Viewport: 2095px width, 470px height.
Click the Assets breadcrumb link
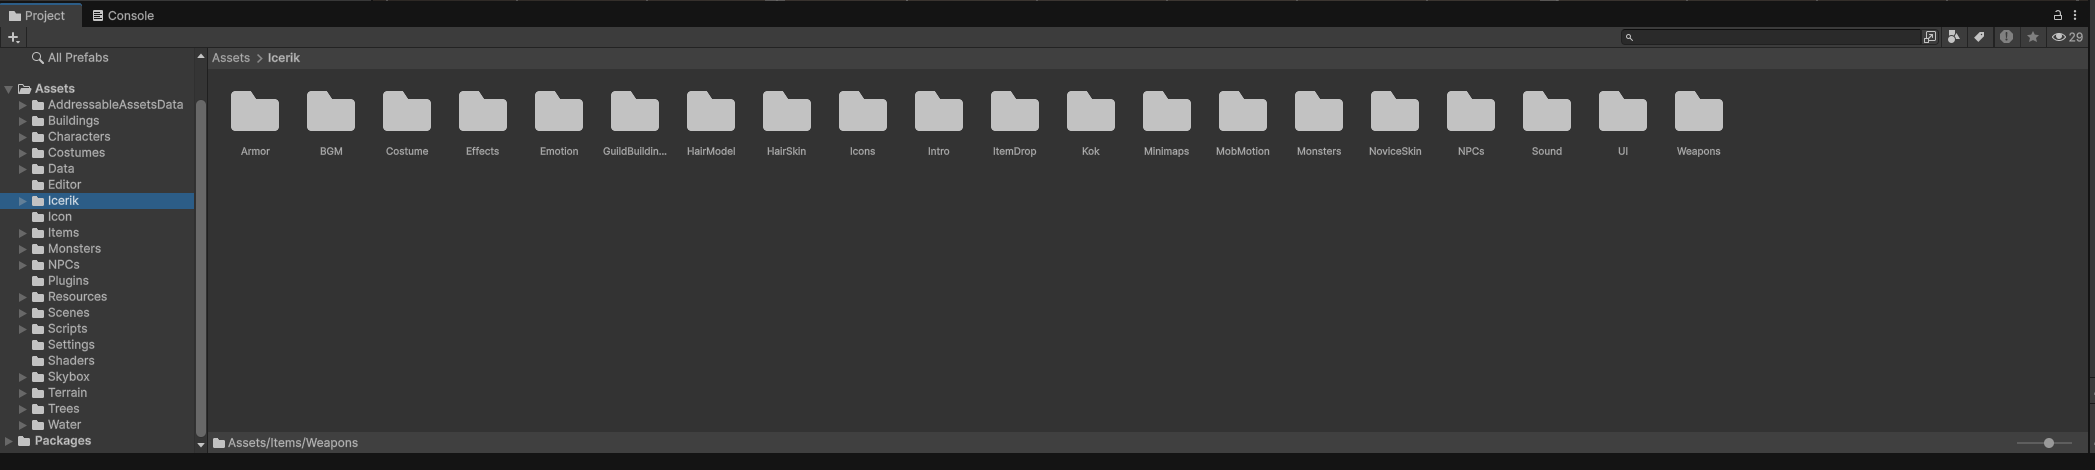[231, 58]
